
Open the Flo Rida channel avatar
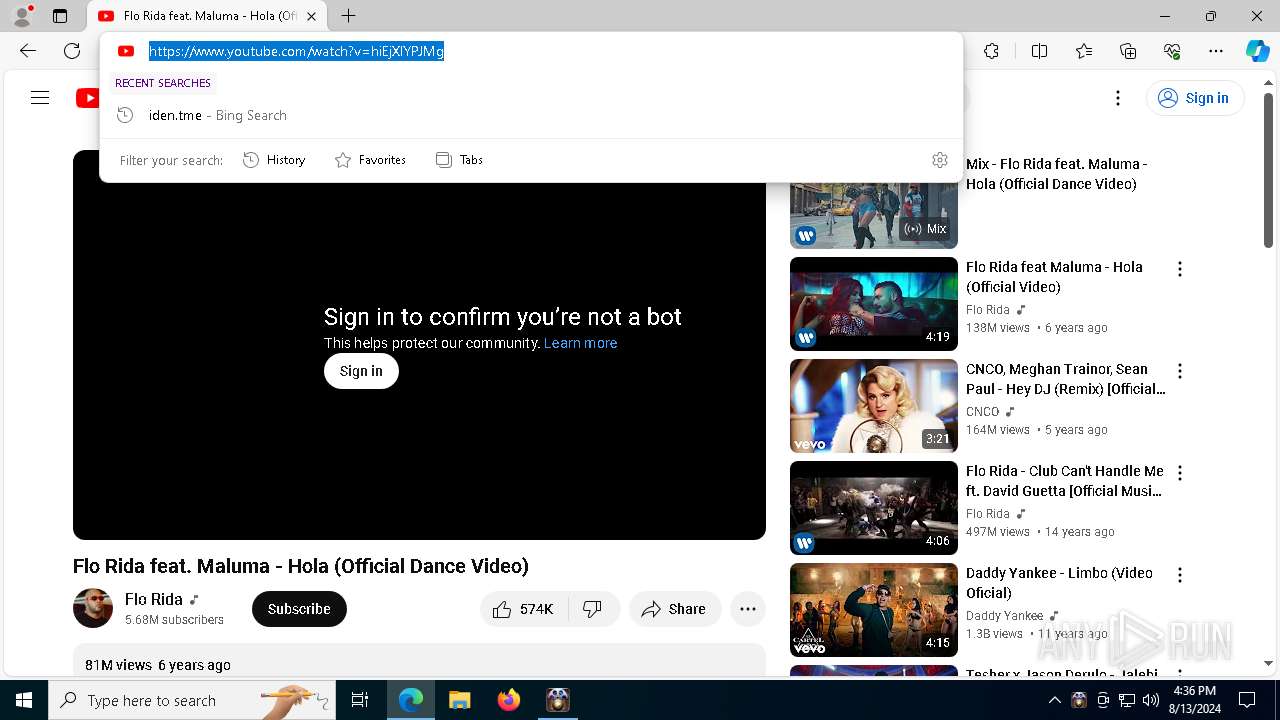click(93, 608)
